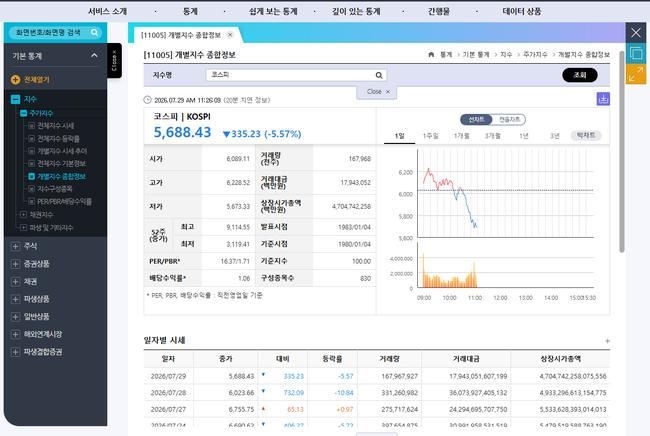Select the 1년 chart period tab

pos(524,136)
